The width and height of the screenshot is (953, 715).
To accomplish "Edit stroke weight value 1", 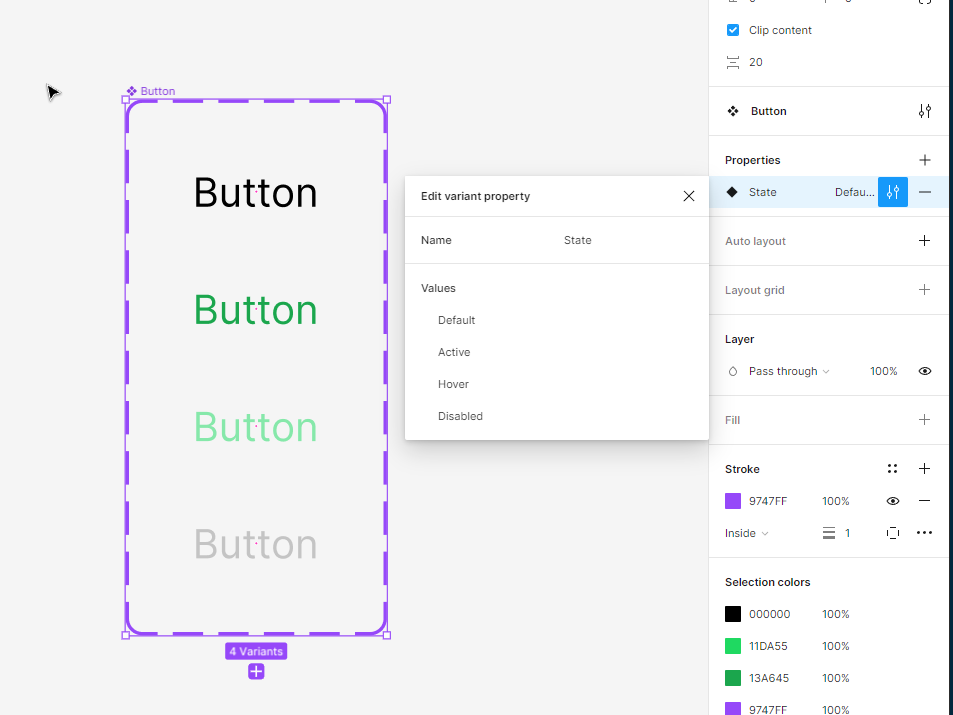I will pos(847,533).
